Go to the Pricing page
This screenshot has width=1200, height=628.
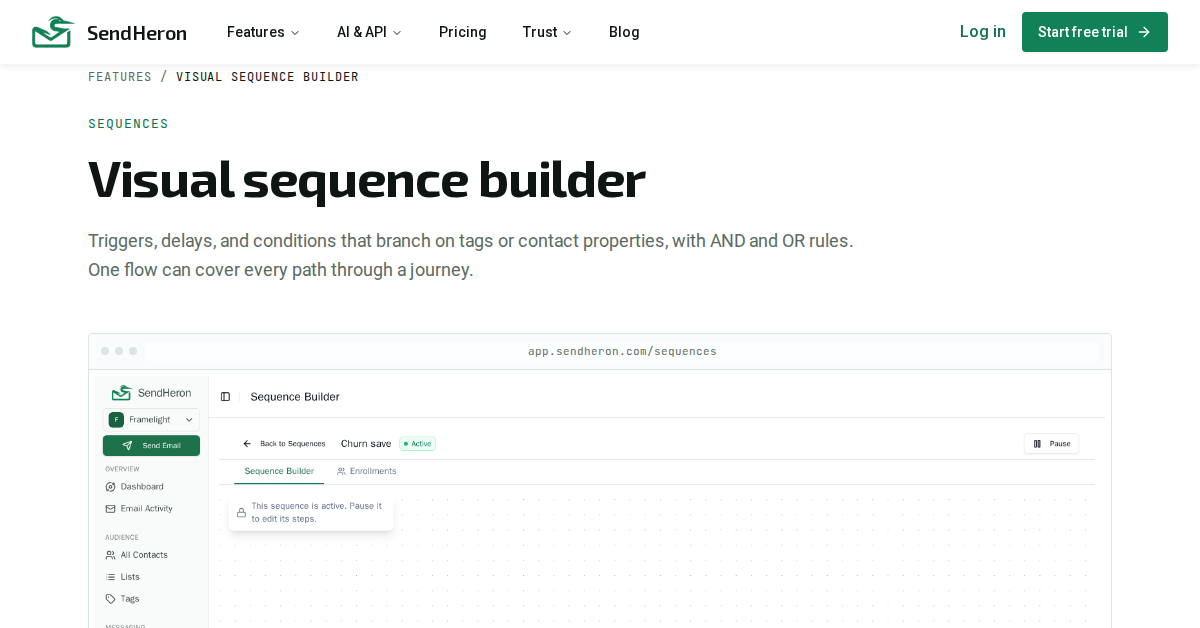(463, 32)
